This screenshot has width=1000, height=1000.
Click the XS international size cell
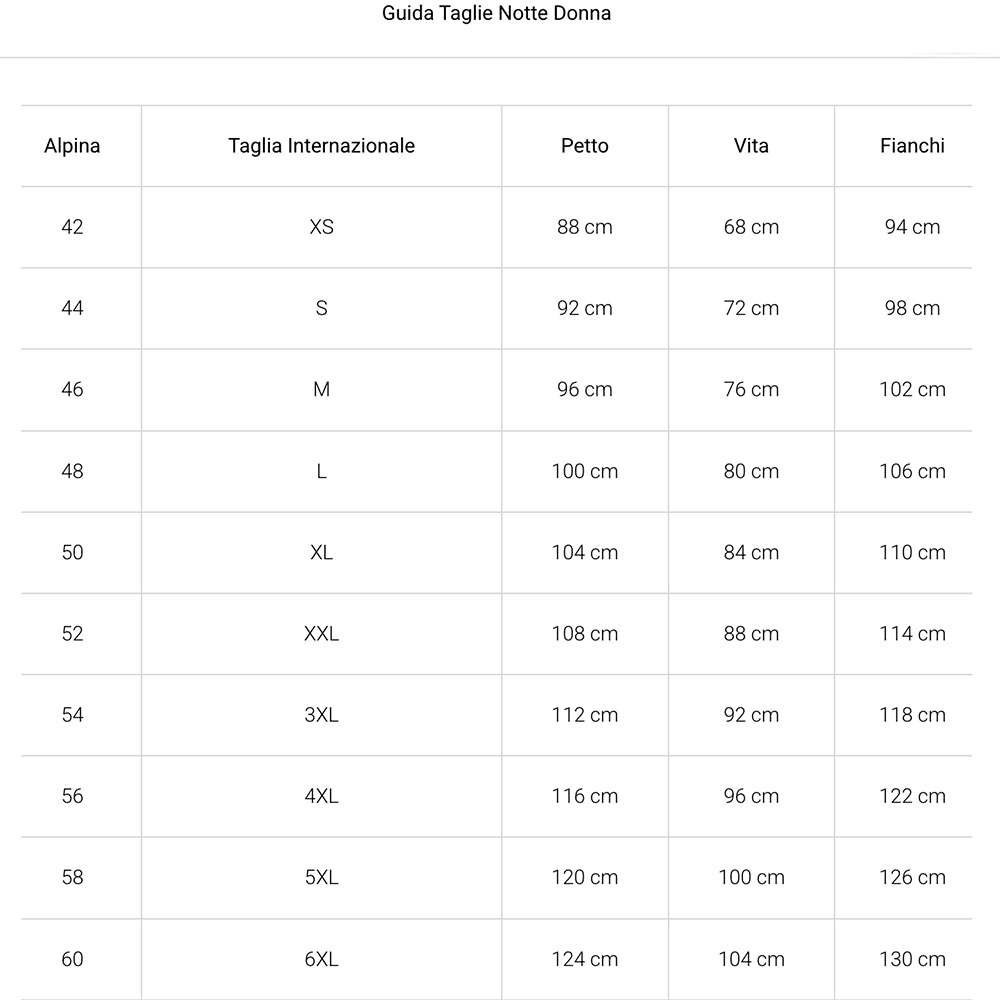click(x=321, y=227)
